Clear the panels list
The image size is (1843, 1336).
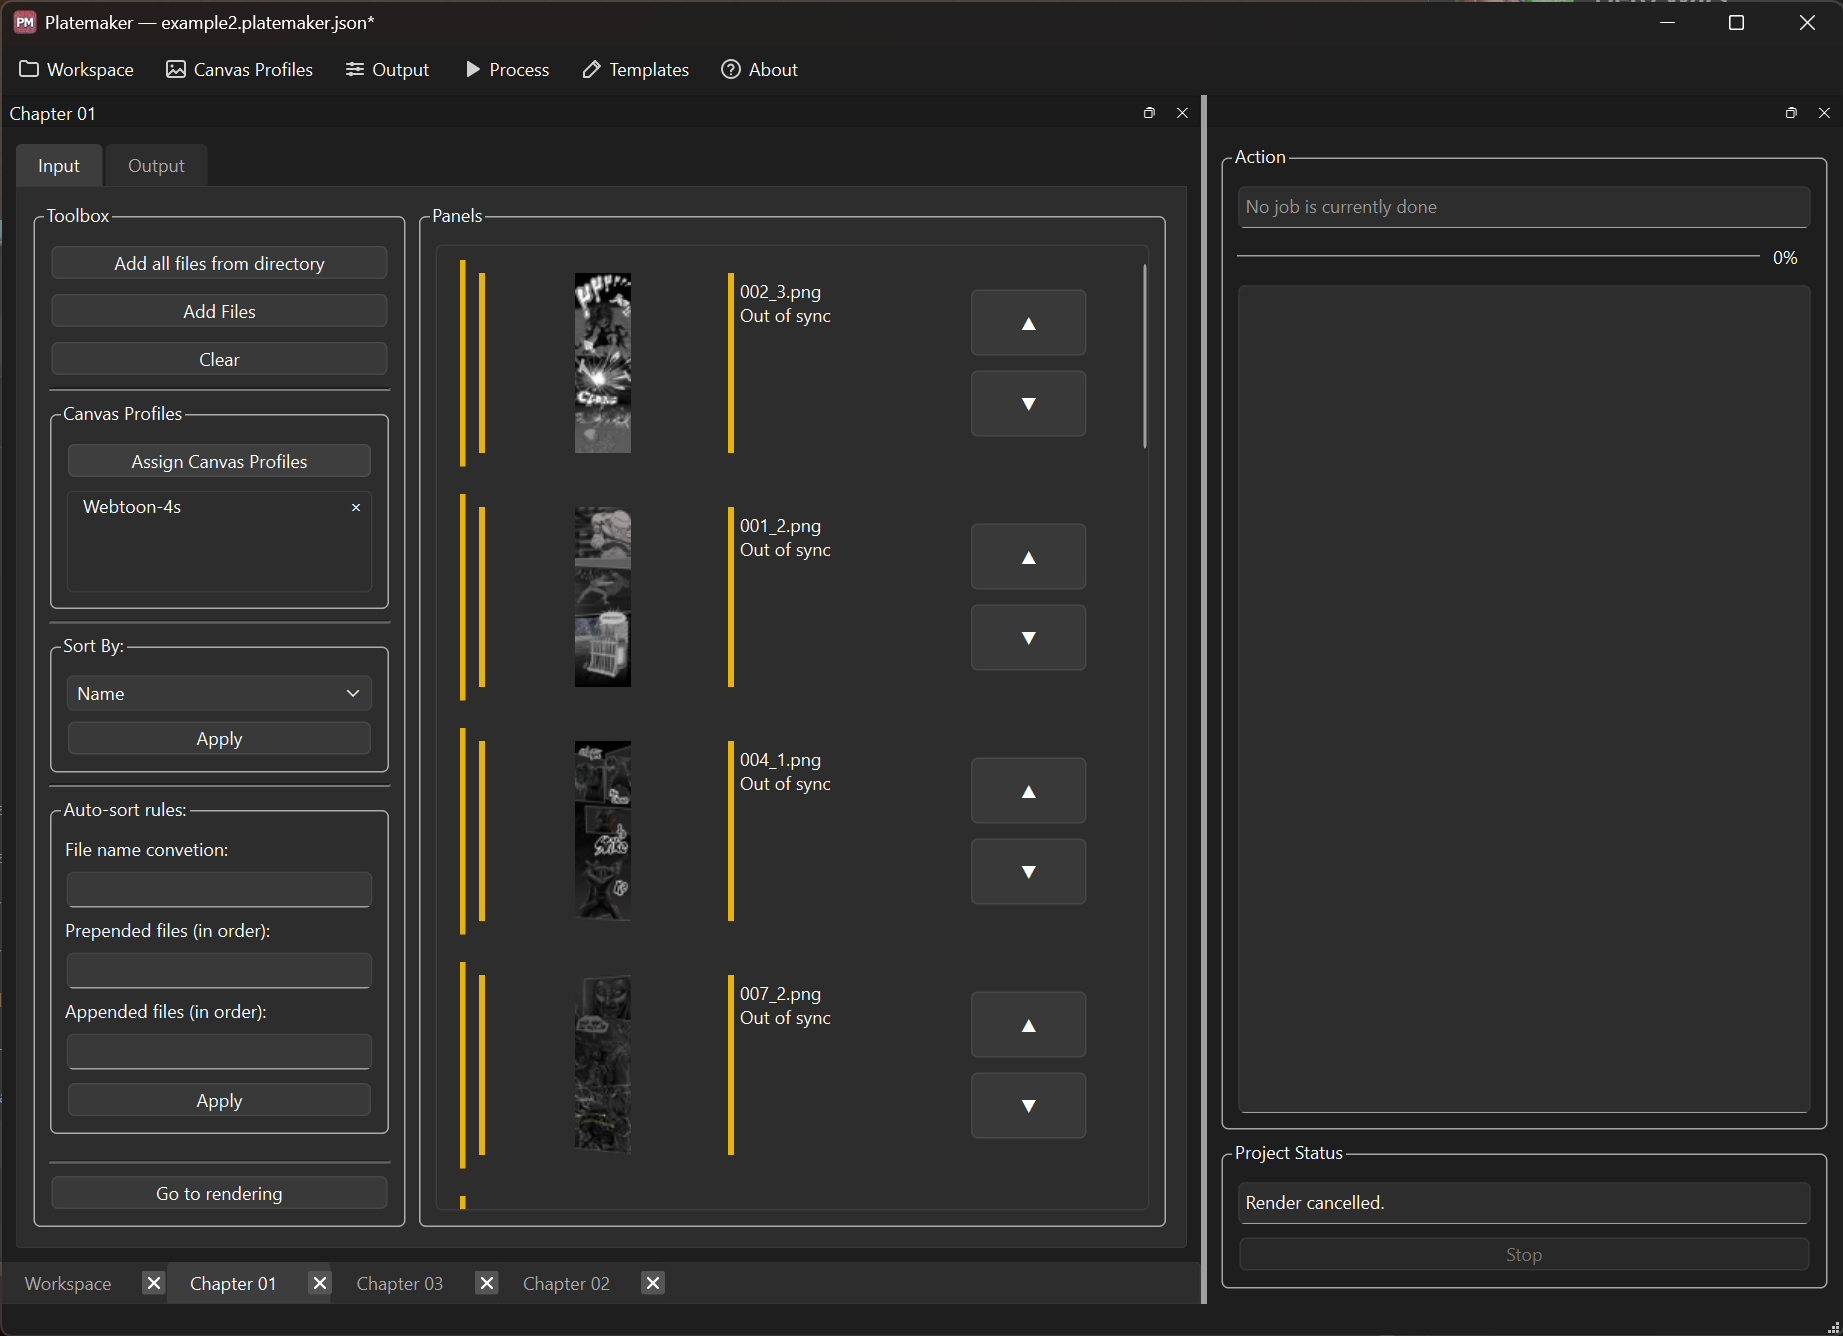[x=219, y=360]
